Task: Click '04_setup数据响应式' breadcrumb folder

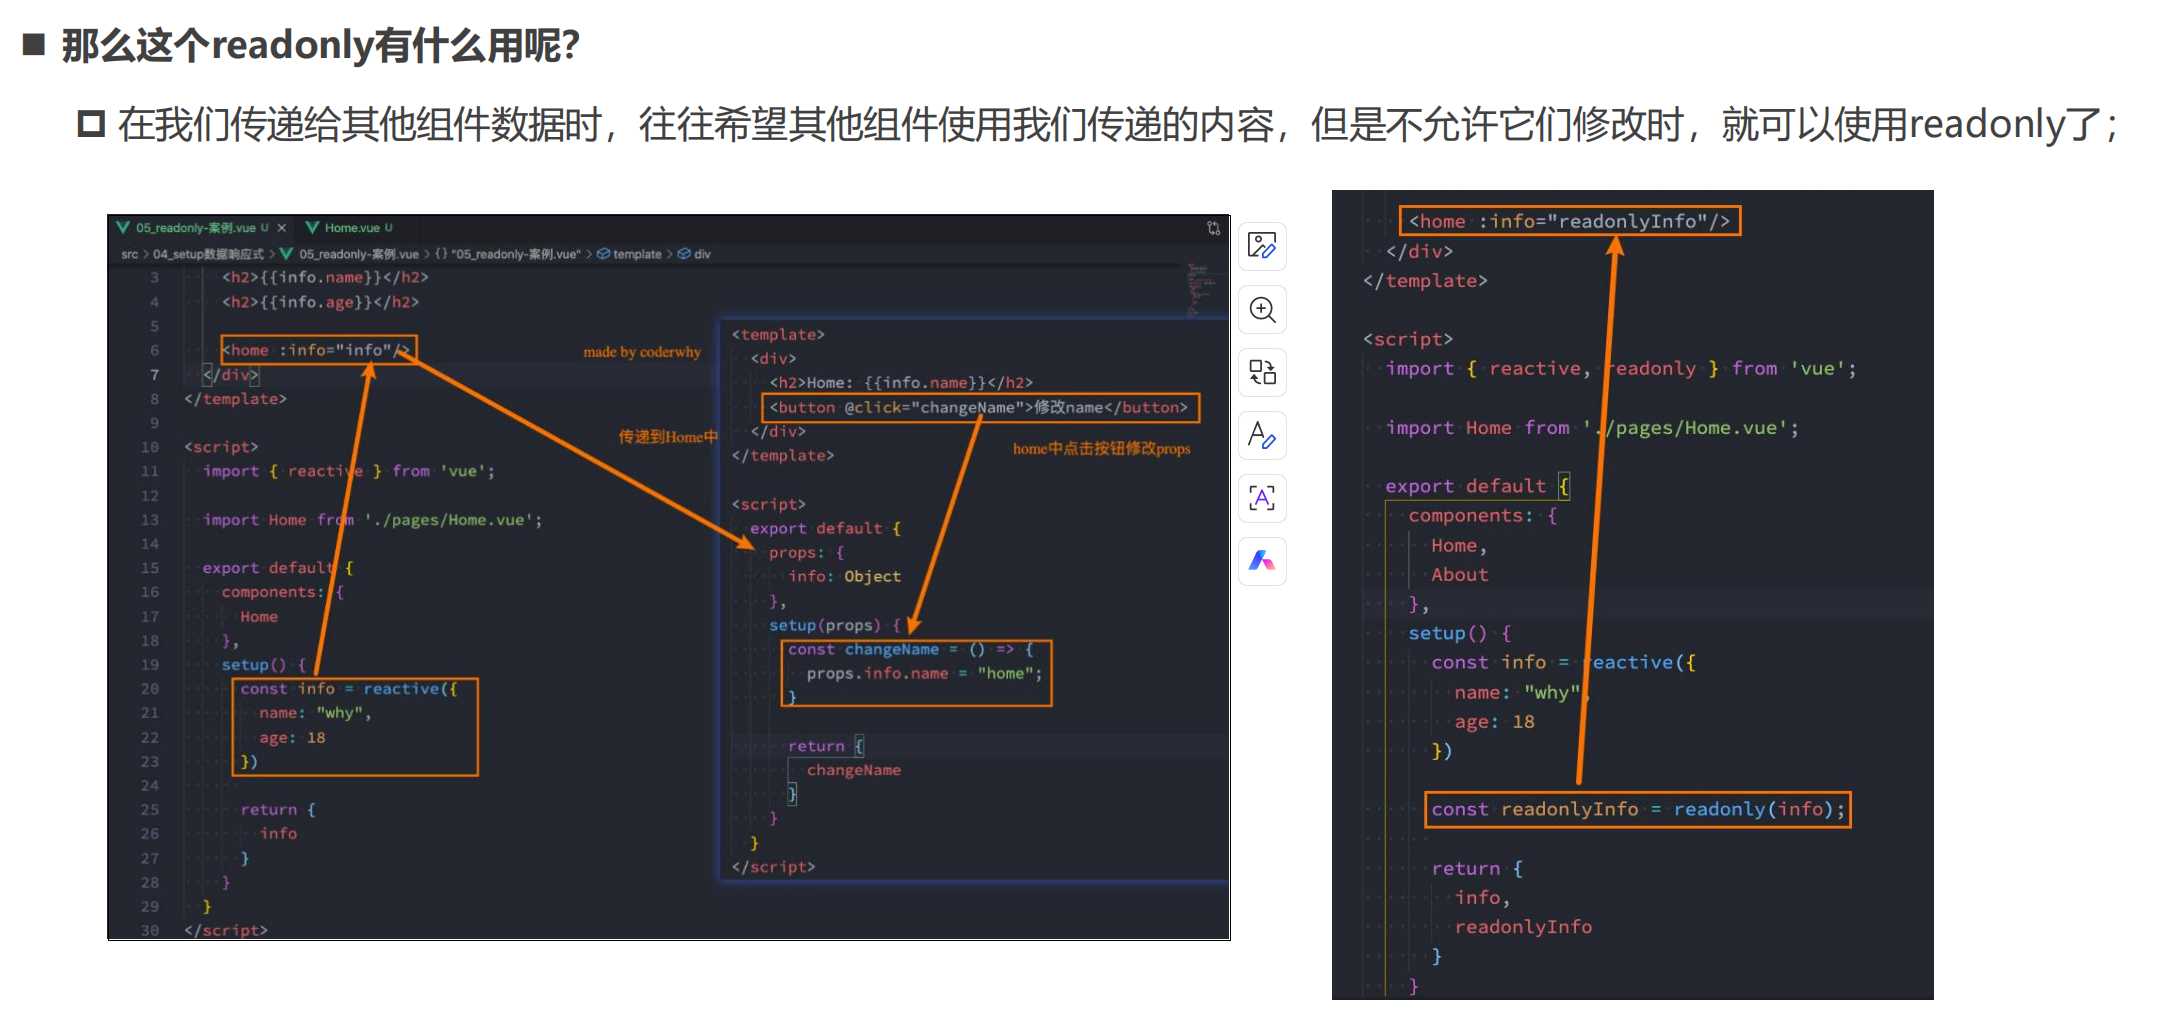Action: tap(208, 254)
